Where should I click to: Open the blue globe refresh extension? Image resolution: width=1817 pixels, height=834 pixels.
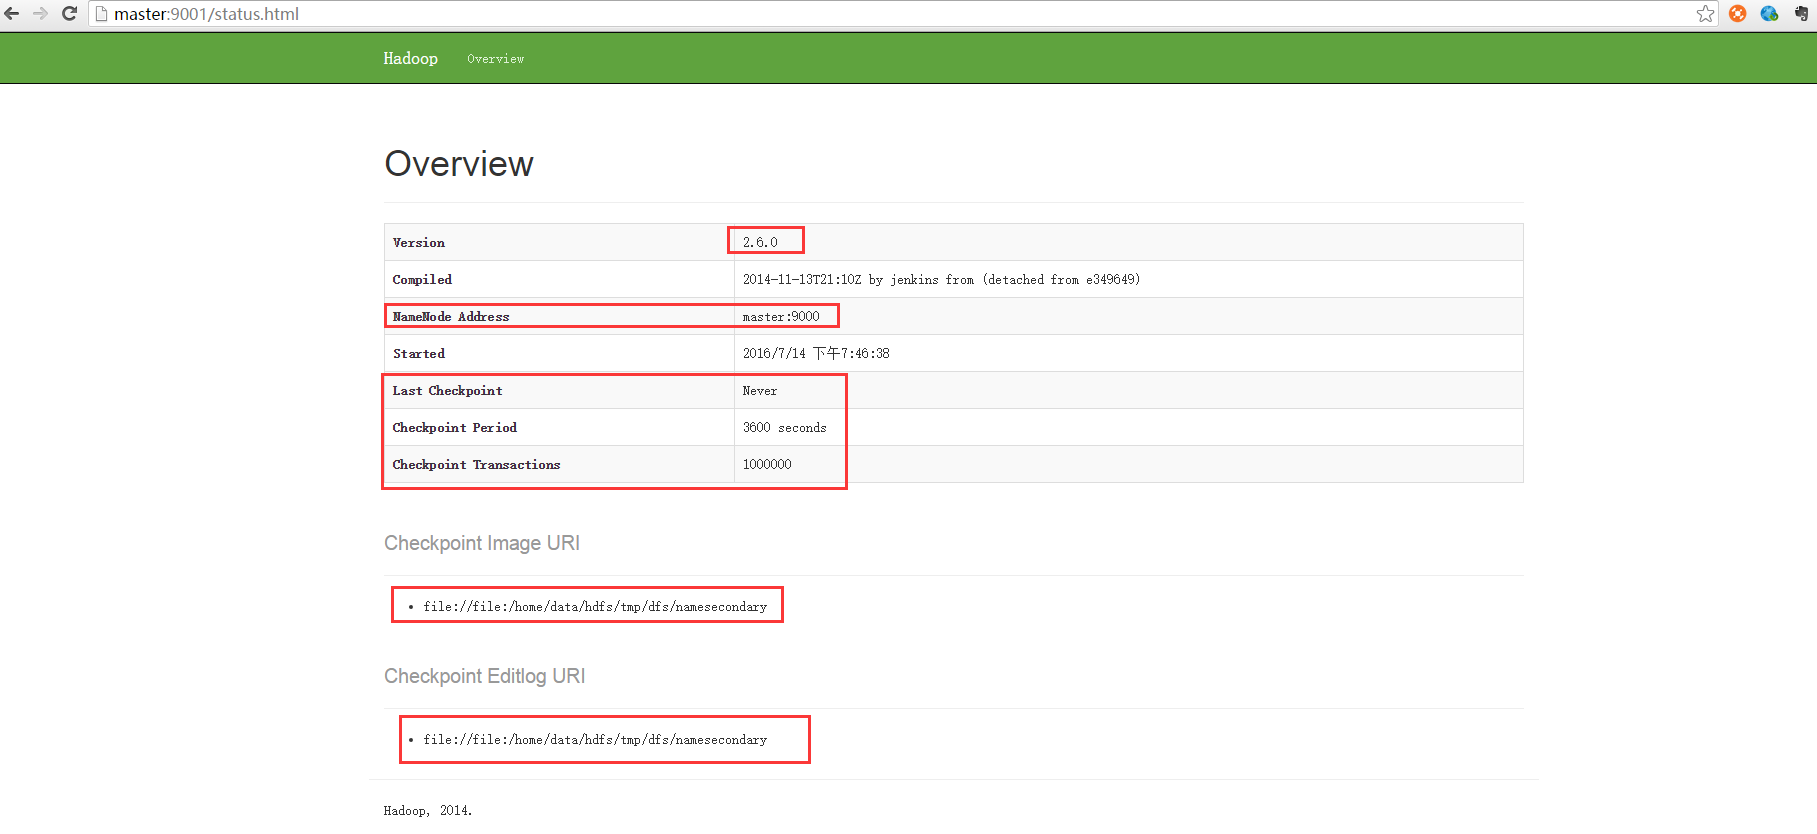pyautogui.click(x=1769, y=14)
